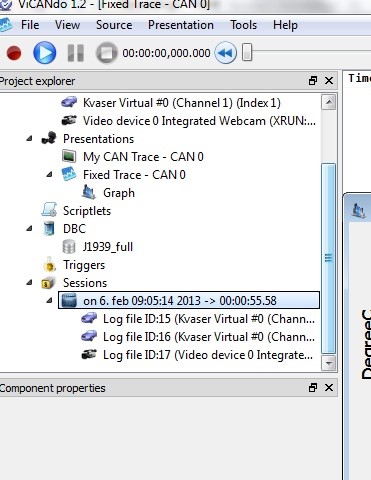371x480 pixels.
Task: Collapse the Fixed Trace - CAN 0 node
Action: click(49, 174)
